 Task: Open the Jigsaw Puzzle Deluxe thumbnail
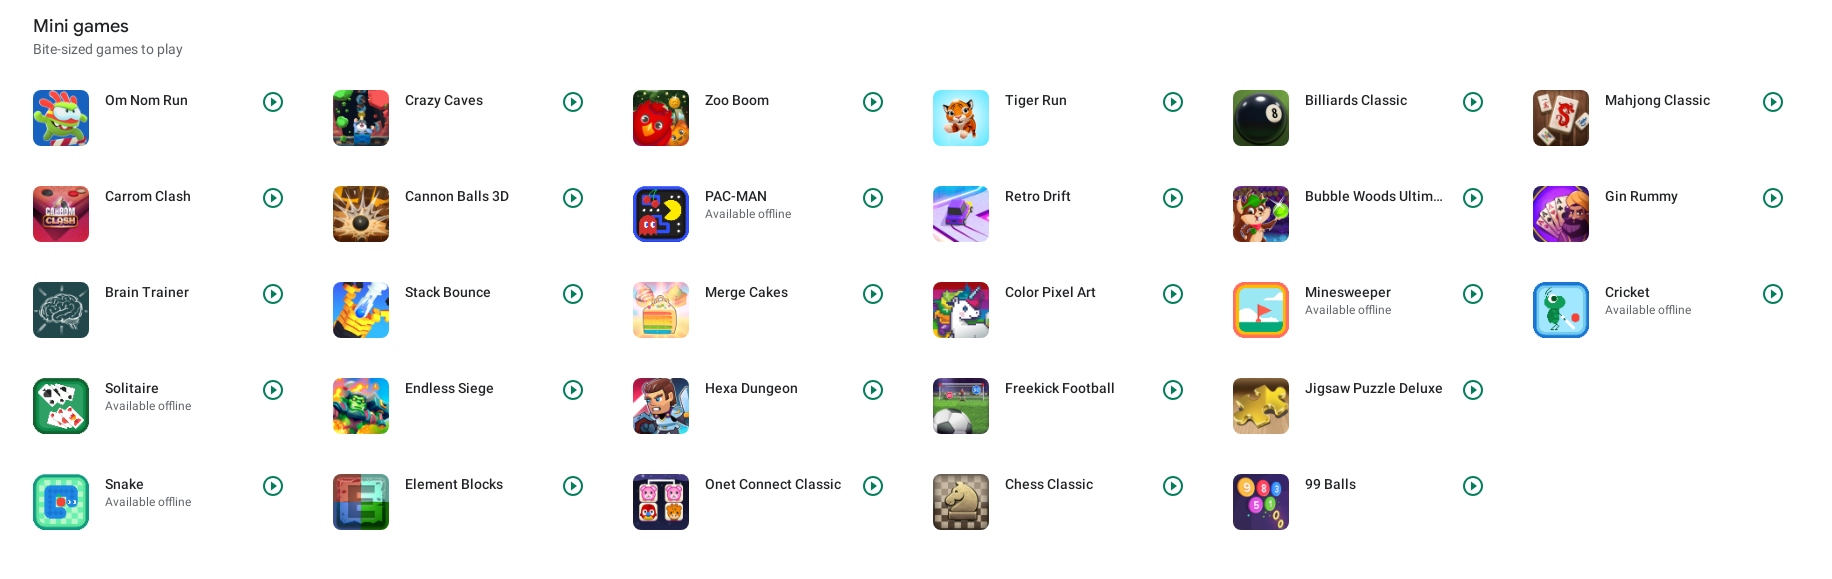(x=1261, y=406)
